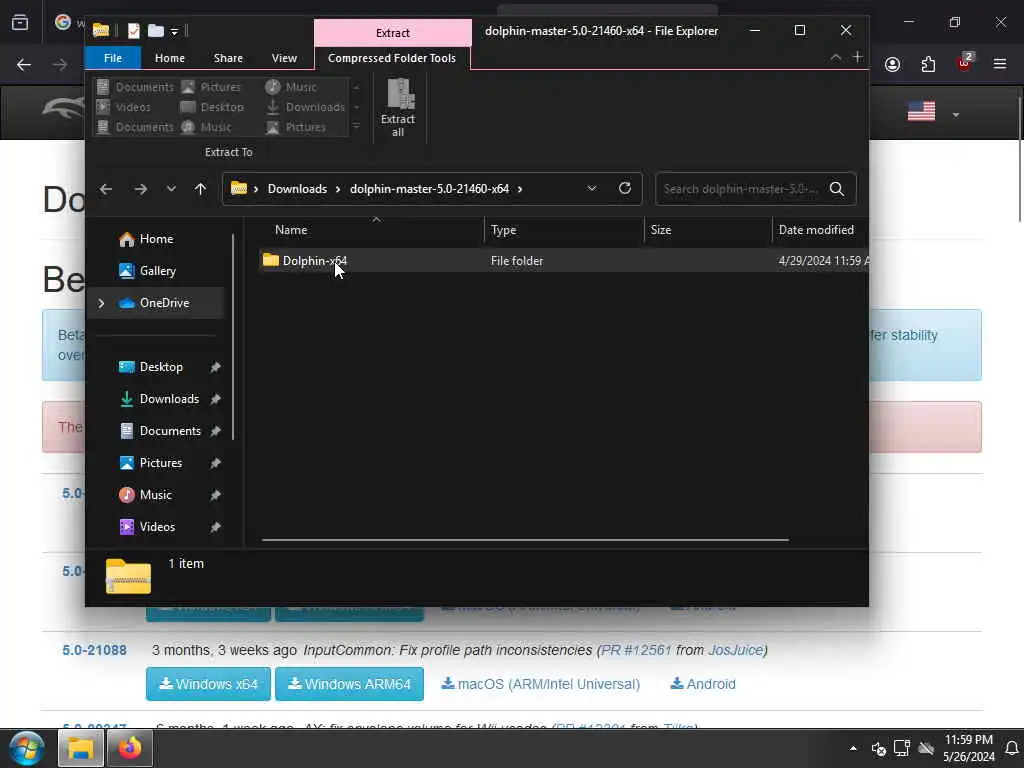Open File Explorer from the taskbar
Viewport: 1024px width, 768px height.
pos(81,748)
